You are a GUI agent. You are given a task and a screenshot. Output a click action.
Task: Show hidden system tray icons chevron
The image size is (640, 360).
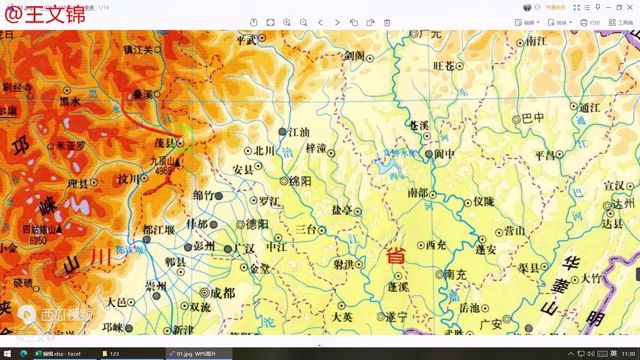tap(571, 353)
